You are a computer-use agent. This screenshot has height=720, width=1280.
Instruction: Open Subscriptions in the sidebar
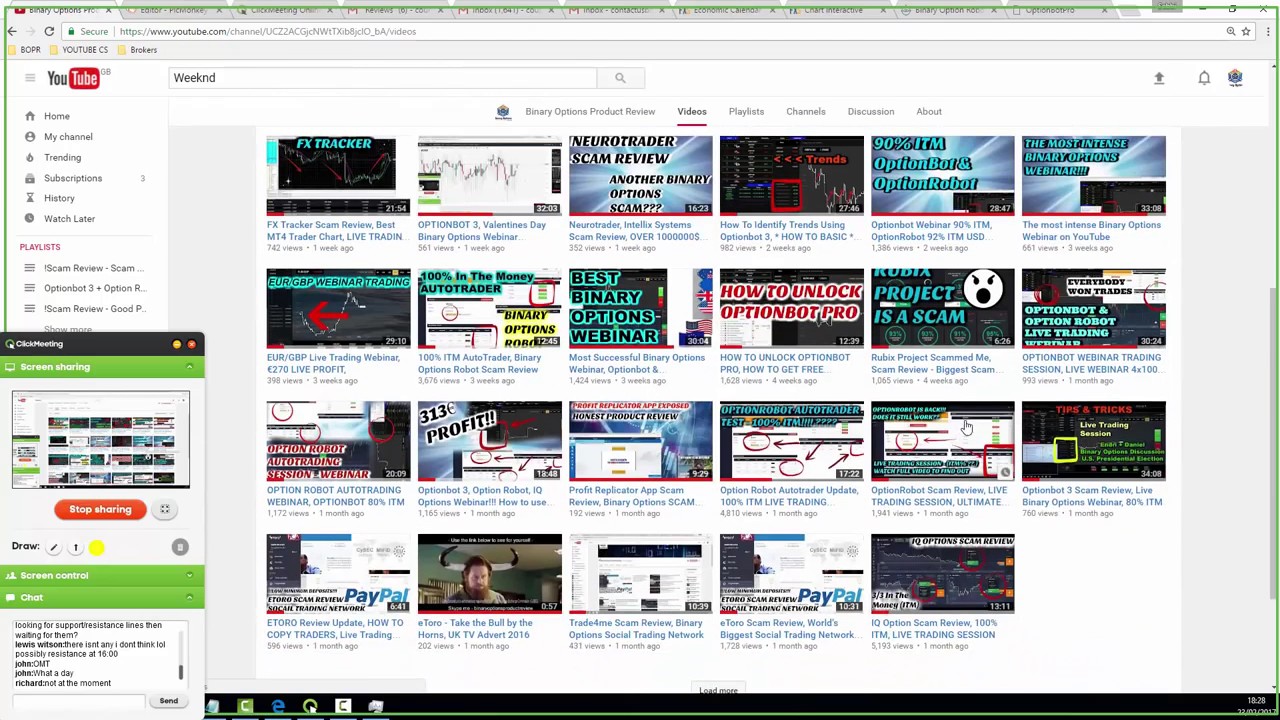click(73, 178)
